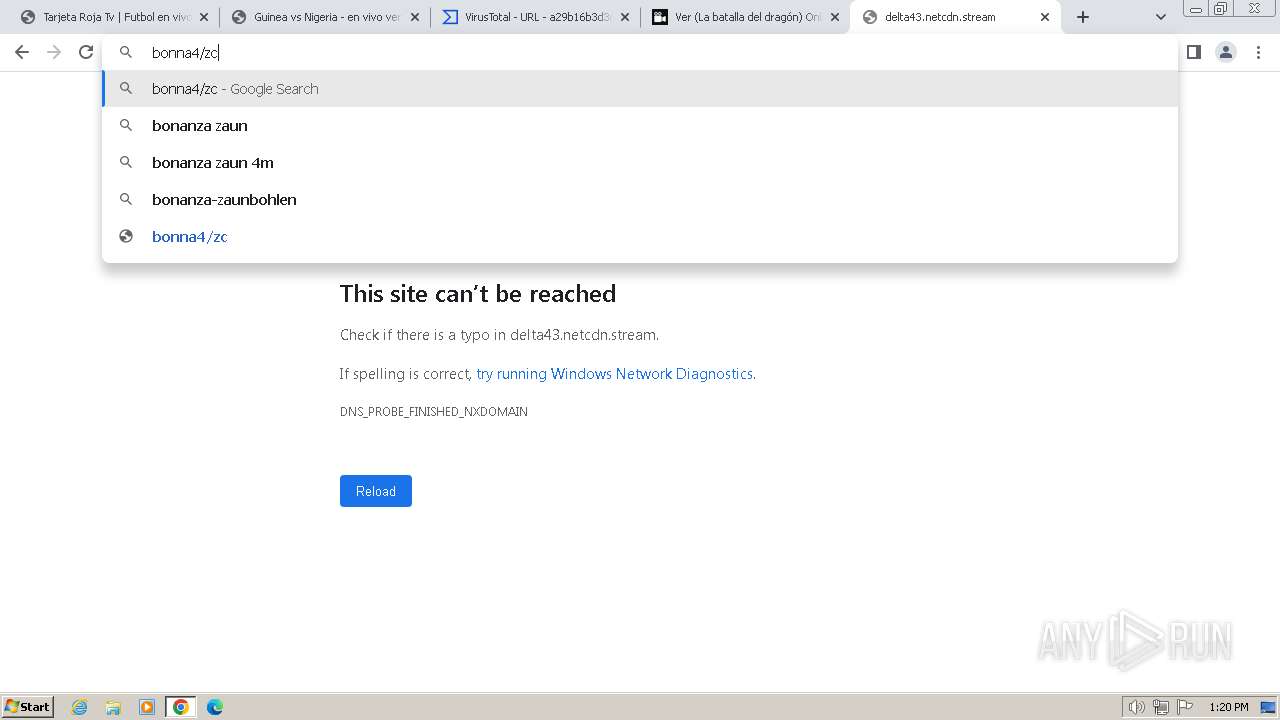Open the Chrome three-dot menu
The image size is (1280, 720).
pyautogui.click(x=1258, y=52)
